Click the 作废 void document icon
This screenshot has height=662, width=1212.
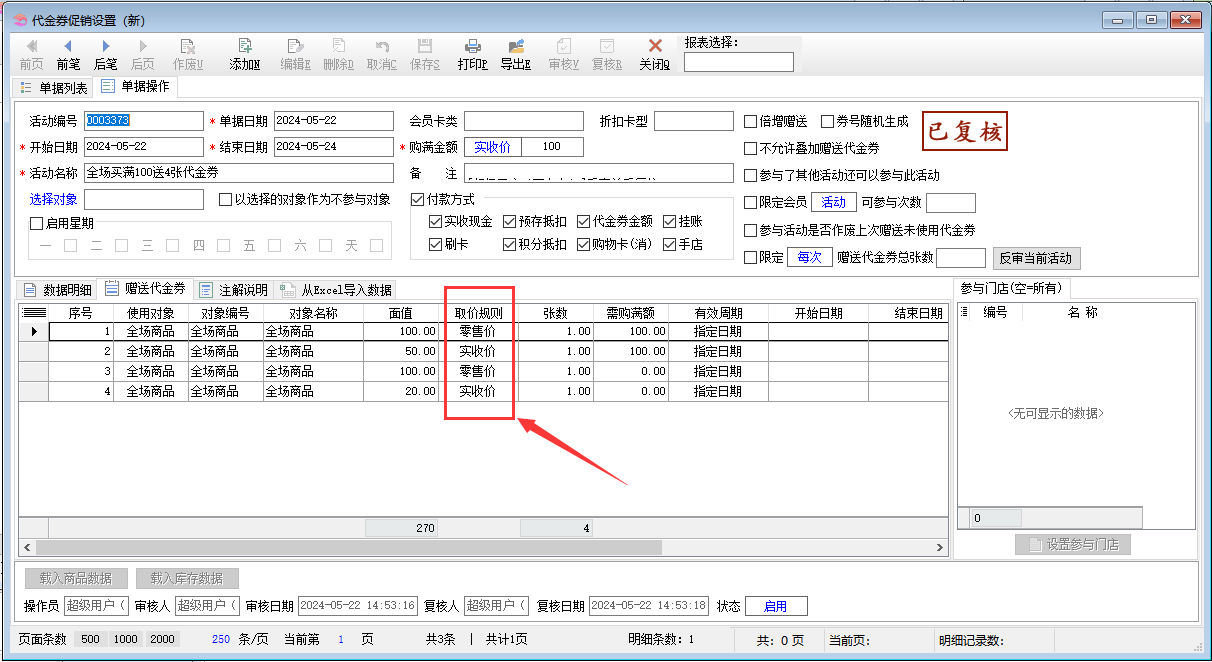187,54
